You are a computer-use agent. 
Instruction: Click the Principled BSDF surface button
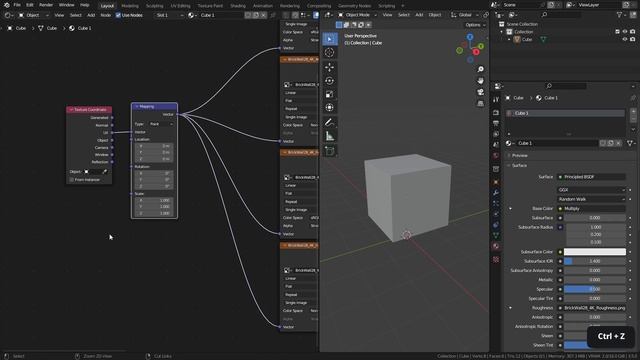click(591, 177)
